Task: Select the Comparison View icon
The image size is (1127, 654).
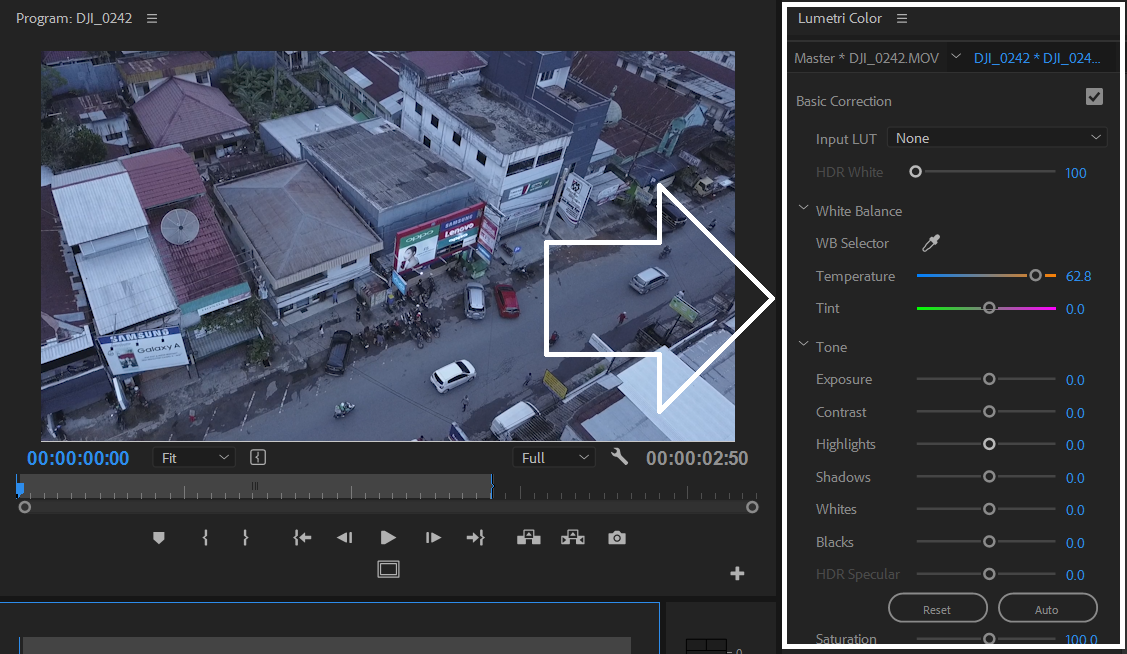Action: [389, 568]
